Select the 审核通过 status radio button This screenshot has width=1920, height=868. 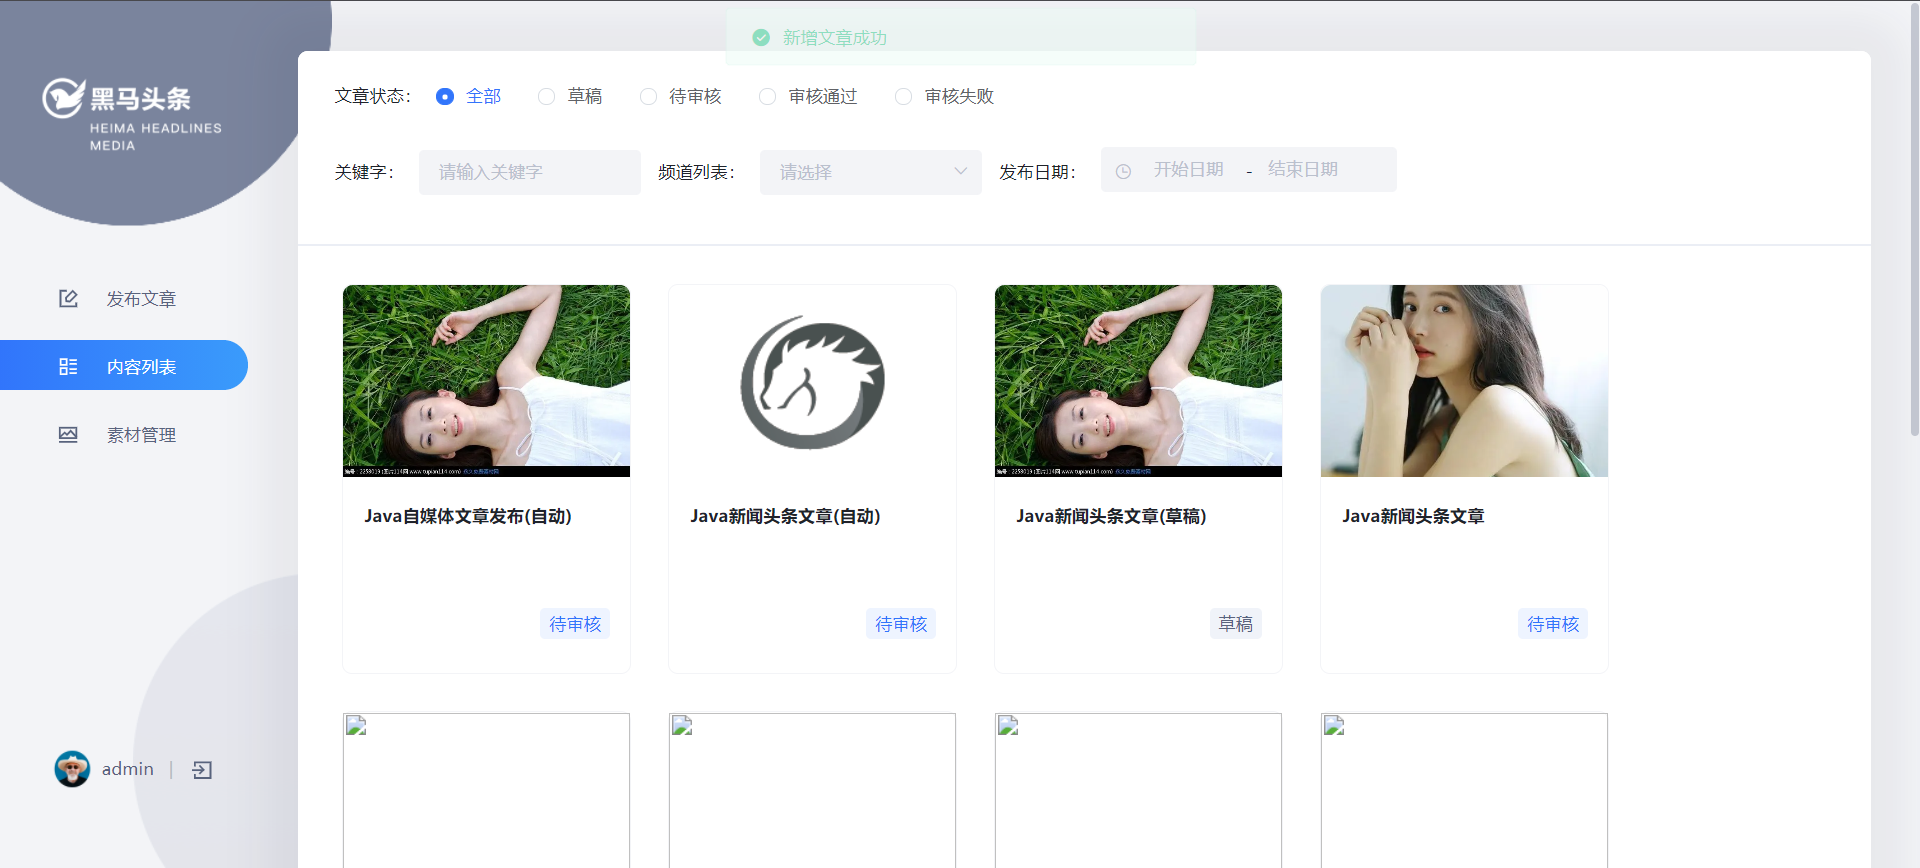(767, 96)
